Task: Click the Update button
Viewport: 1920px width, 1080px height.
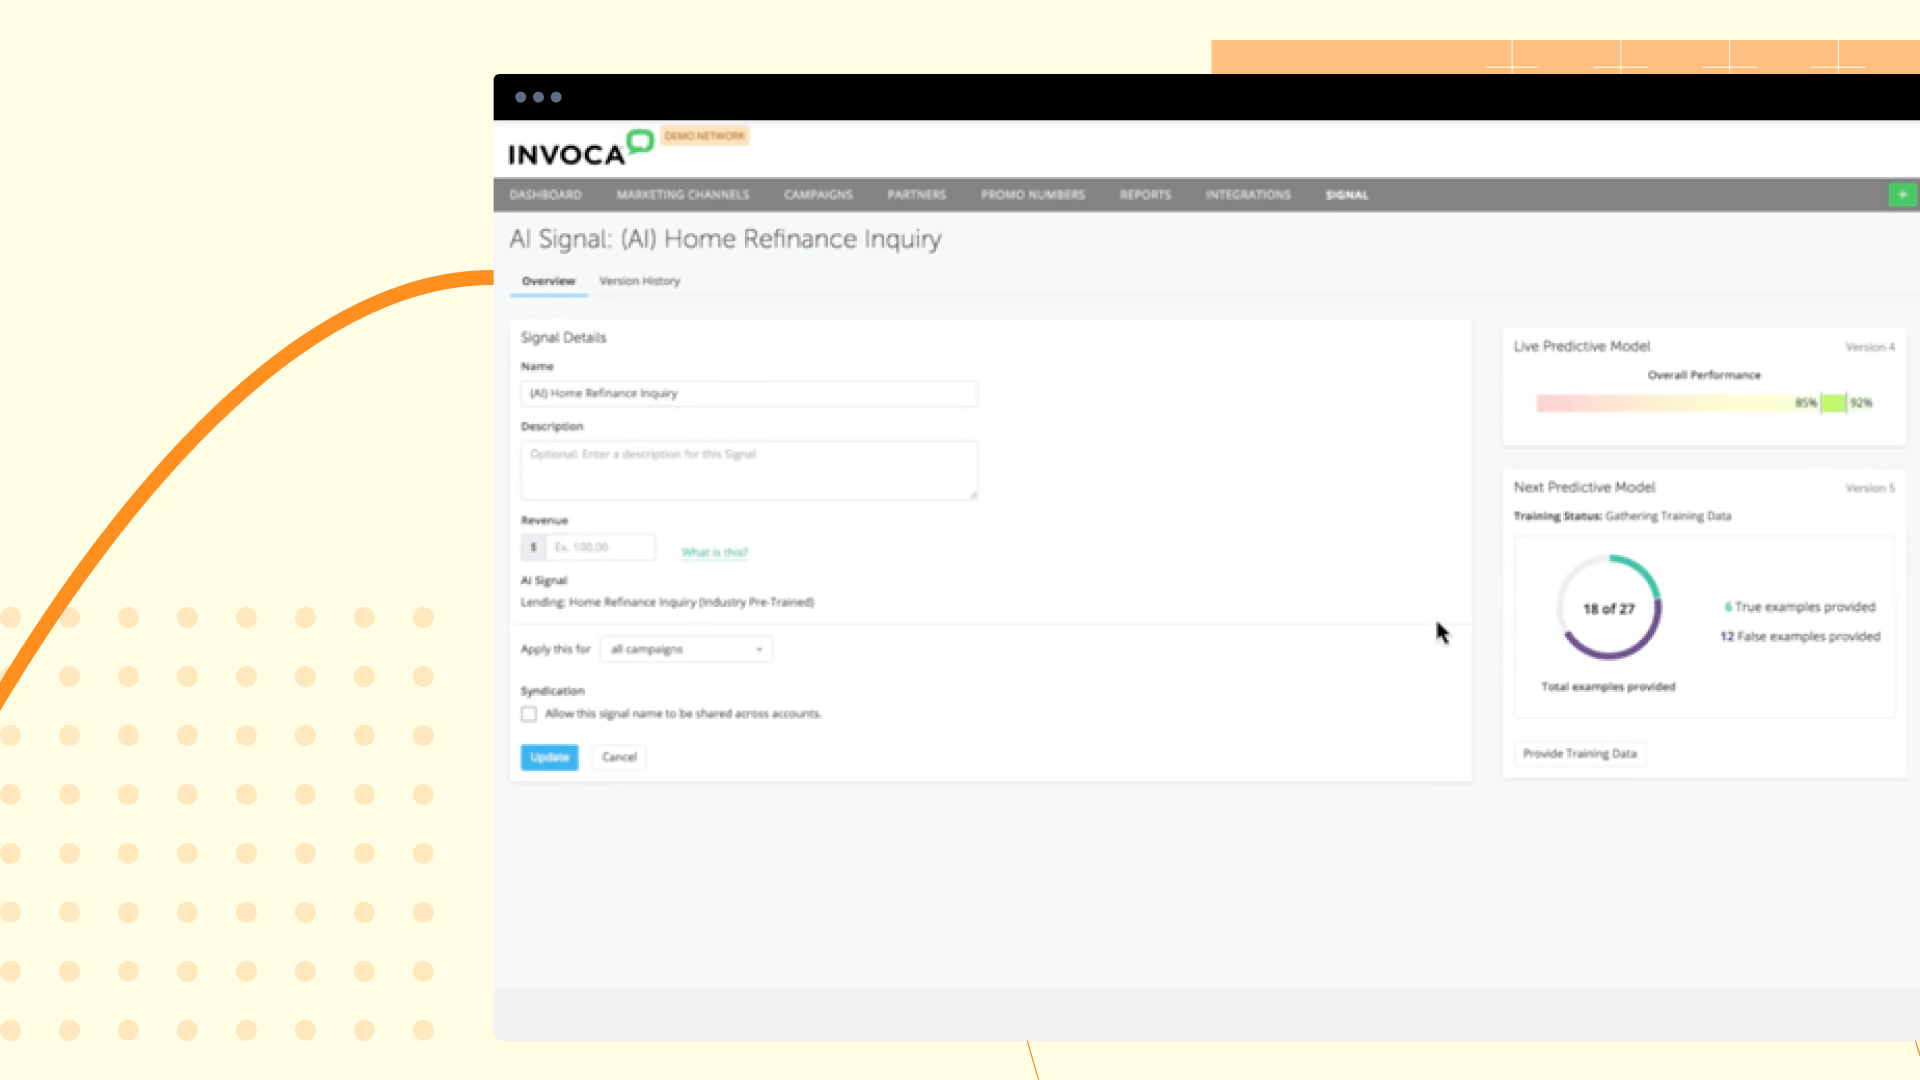Action: (549, 757)
